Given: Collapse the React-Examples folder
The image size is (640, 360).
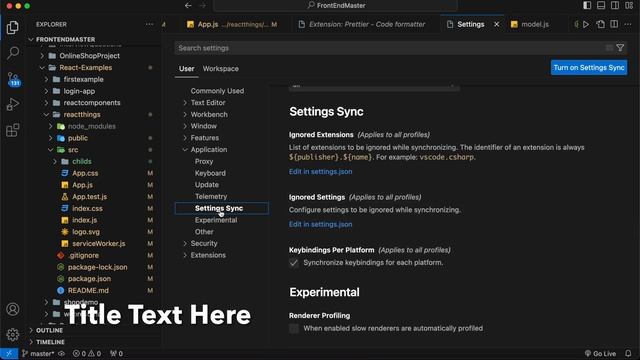Looking at the screenshot, I should pos(85,67).
